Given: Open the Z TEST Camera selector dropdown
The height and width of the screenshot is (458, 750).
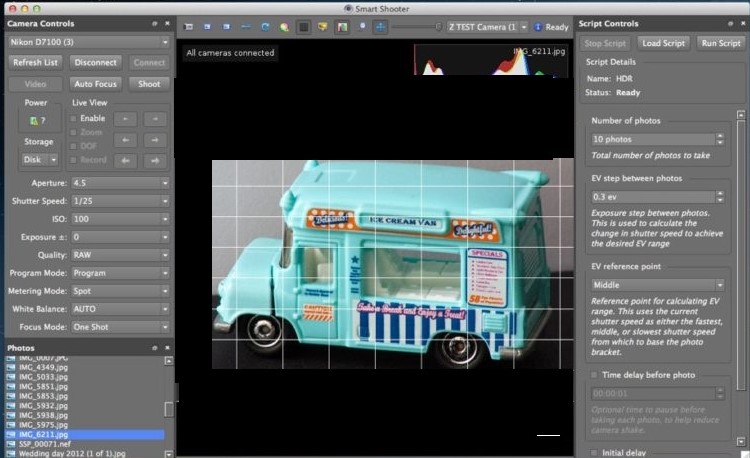Looking at the screenshot, I should 487,27.
